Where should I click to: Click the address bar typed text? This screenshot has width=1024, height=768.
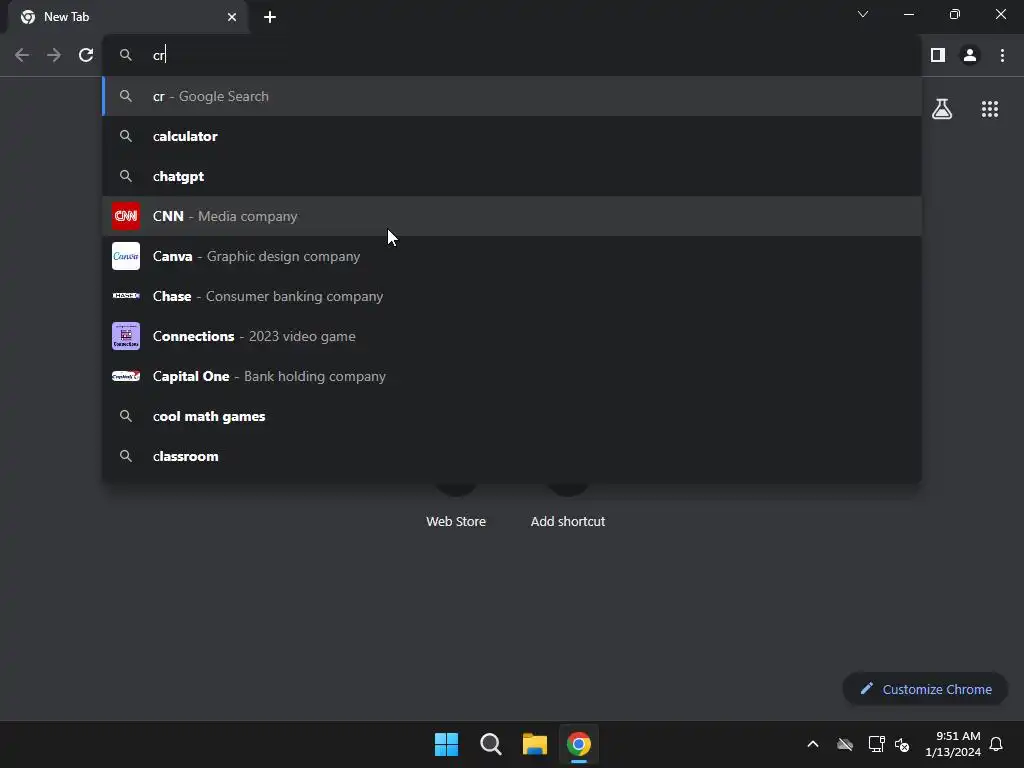coord(159,56)
